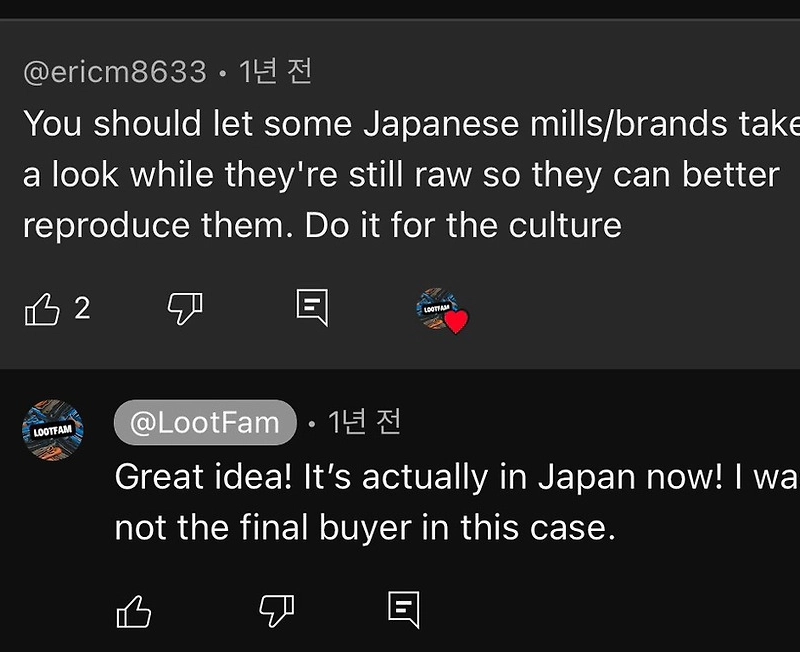Click the 'It's actually in Japan now!' sentence

[x=512, y=477]
